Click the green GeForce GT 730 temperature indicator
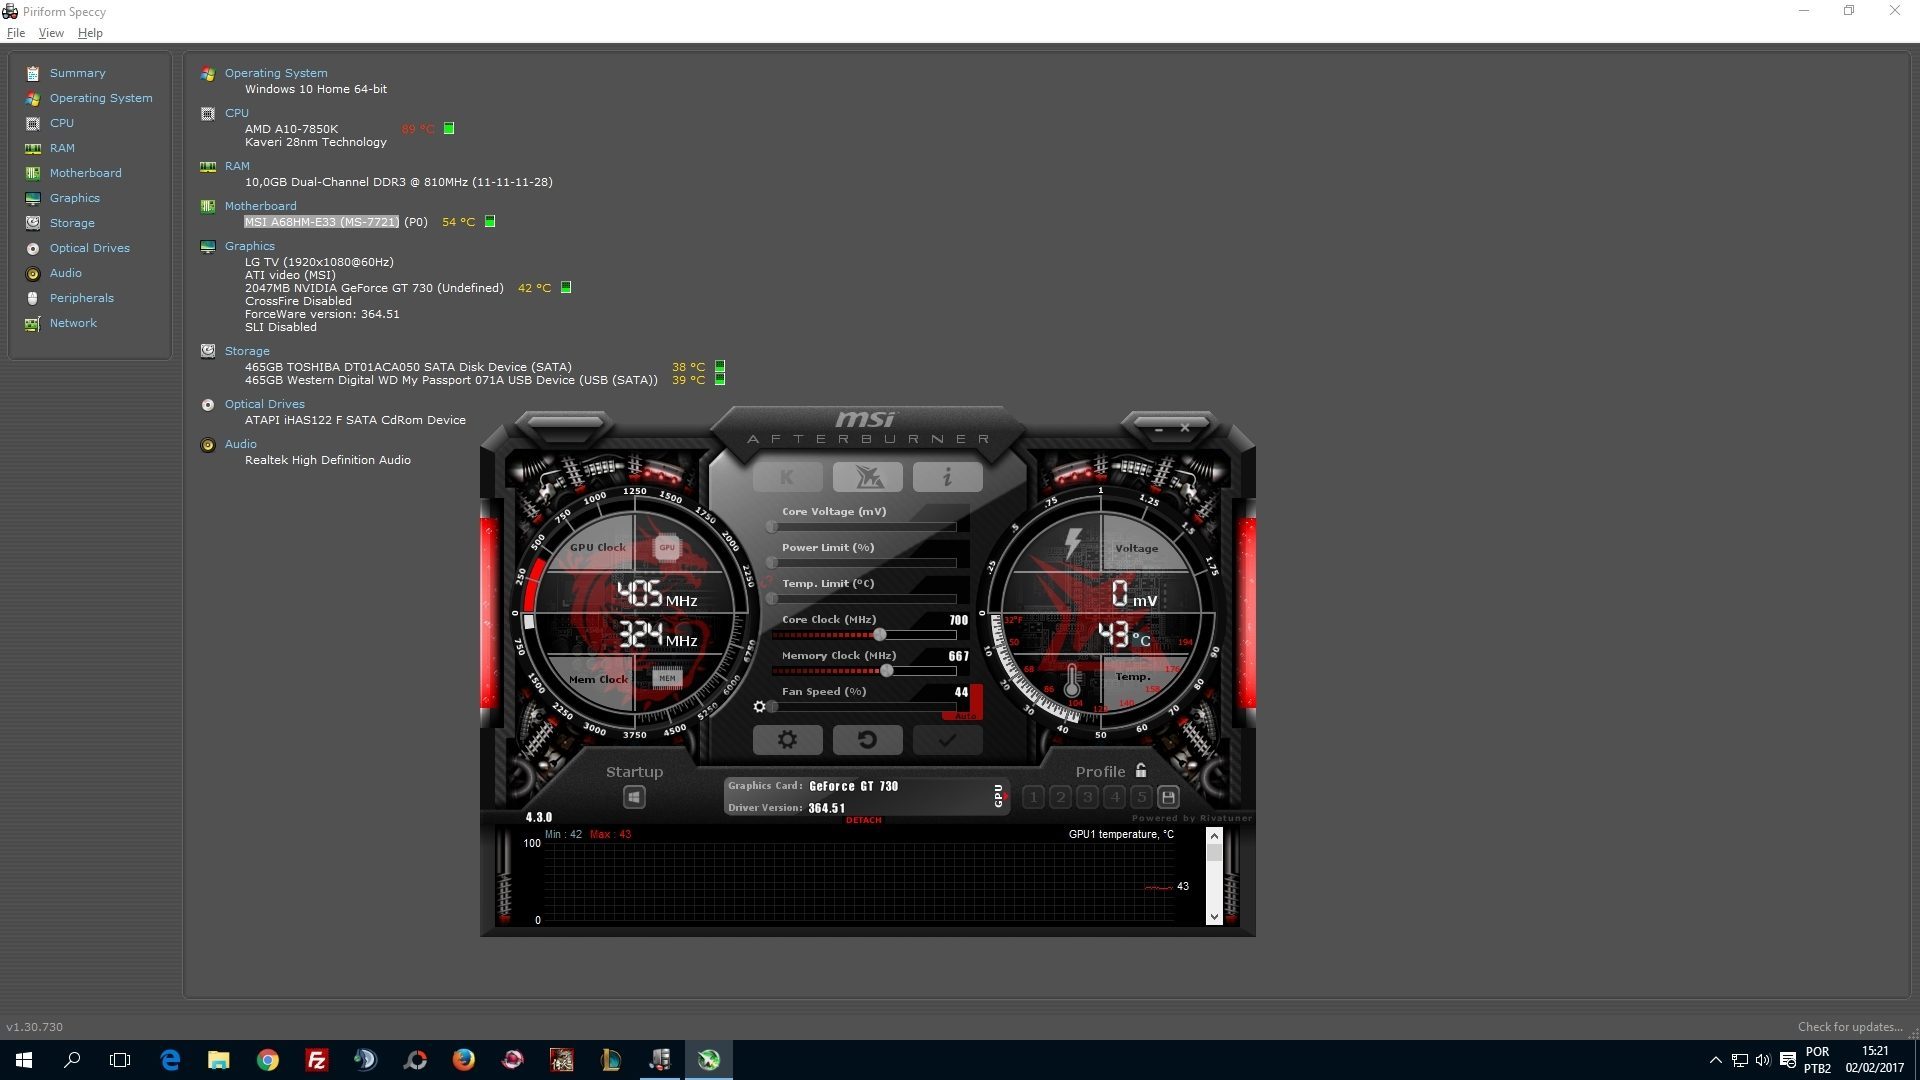Image resolution: width=1920 pixels, height=1080 pixels. pyautogui.click(x=565, y=287)
